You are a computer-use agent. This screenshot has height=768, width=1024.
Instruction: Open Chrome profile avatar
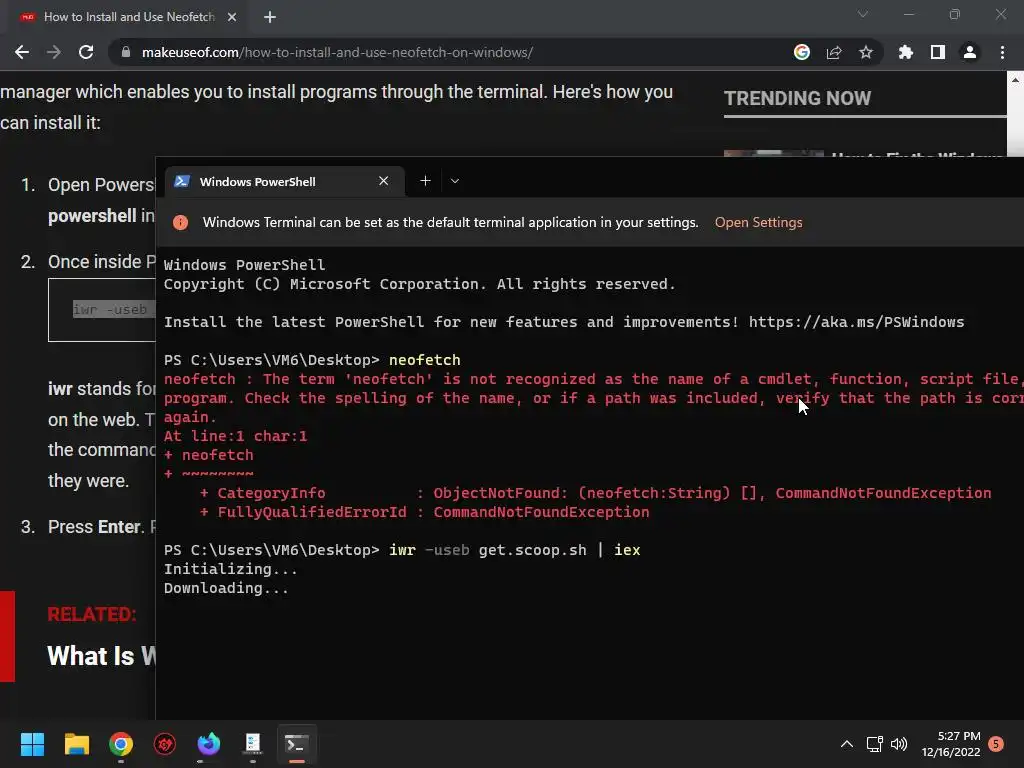[970, 52]
